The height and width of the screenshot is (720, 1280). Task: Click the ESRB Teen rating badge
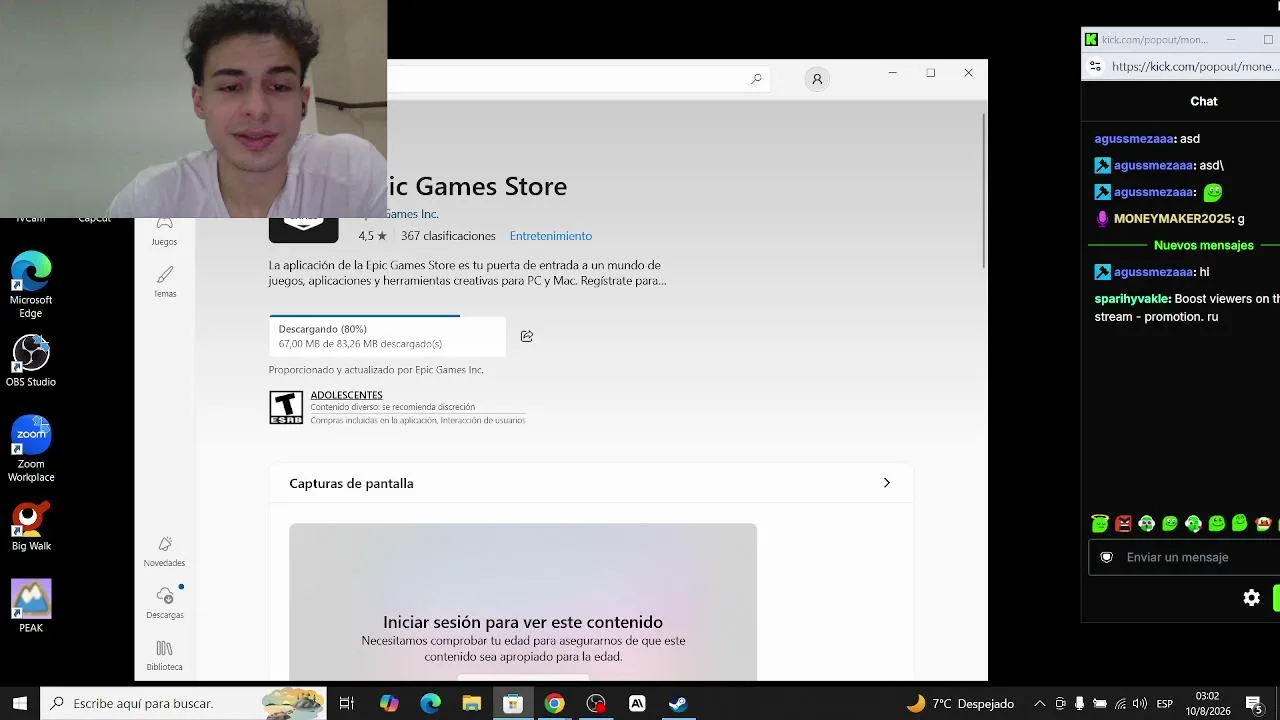[286, 407]
